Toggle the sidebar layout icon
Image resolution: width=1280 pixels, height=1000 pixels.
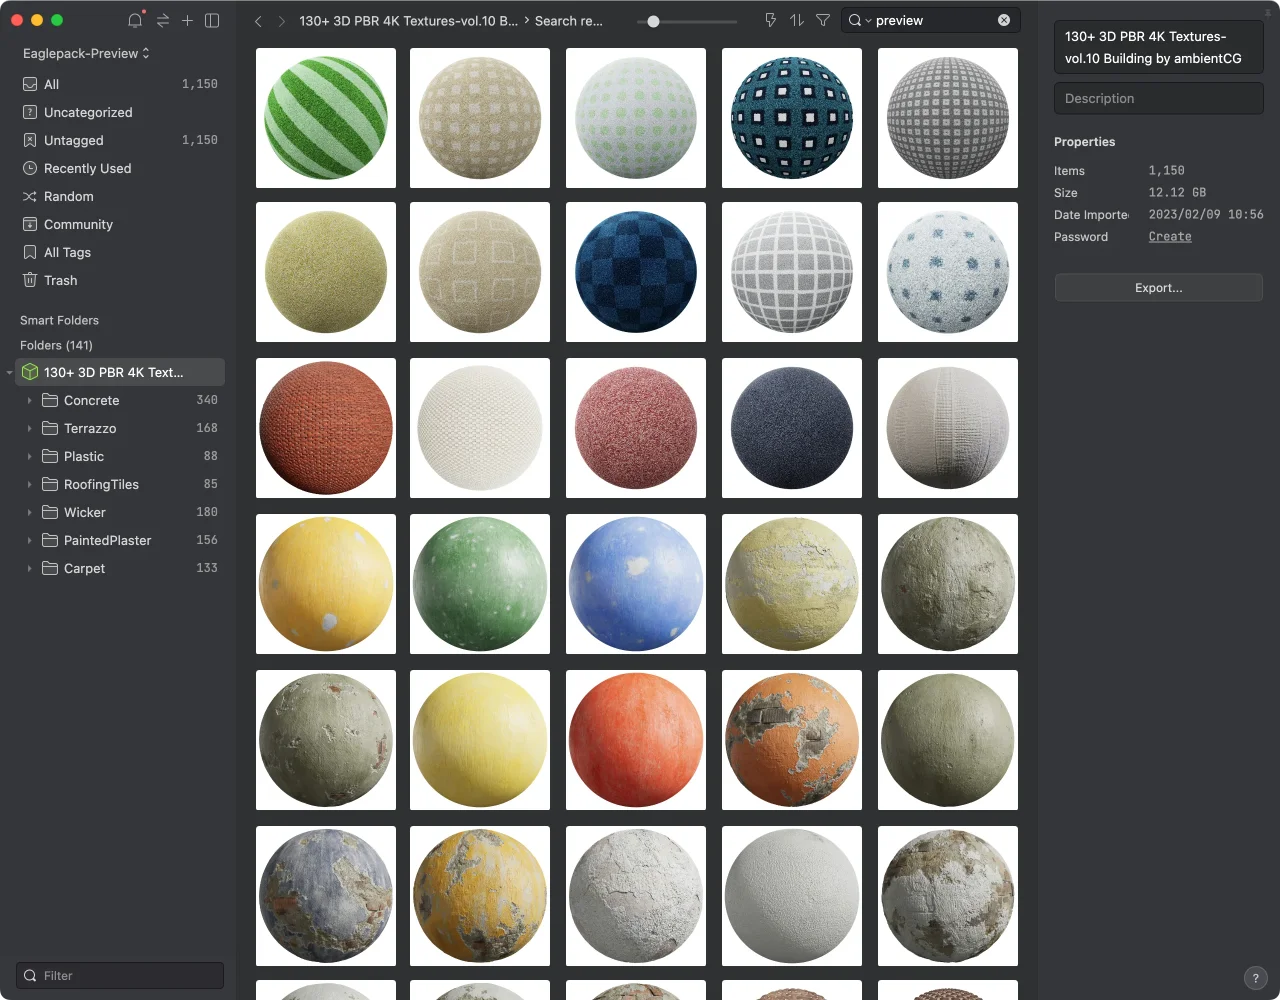click(212, 20)
